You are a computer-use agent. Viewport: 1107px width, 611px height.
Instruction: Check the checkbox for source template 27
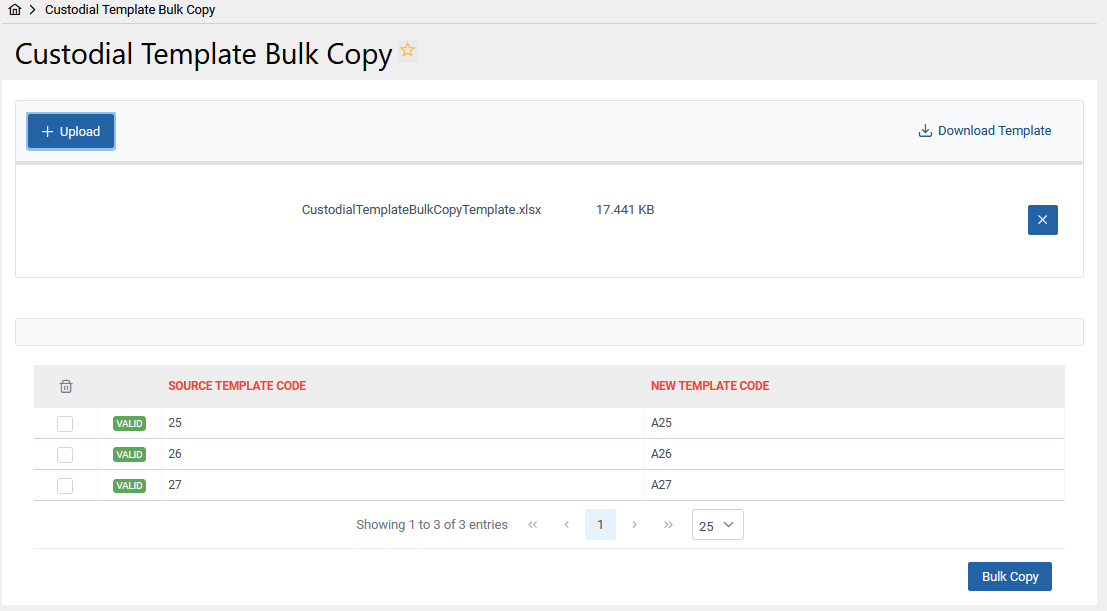65,485
